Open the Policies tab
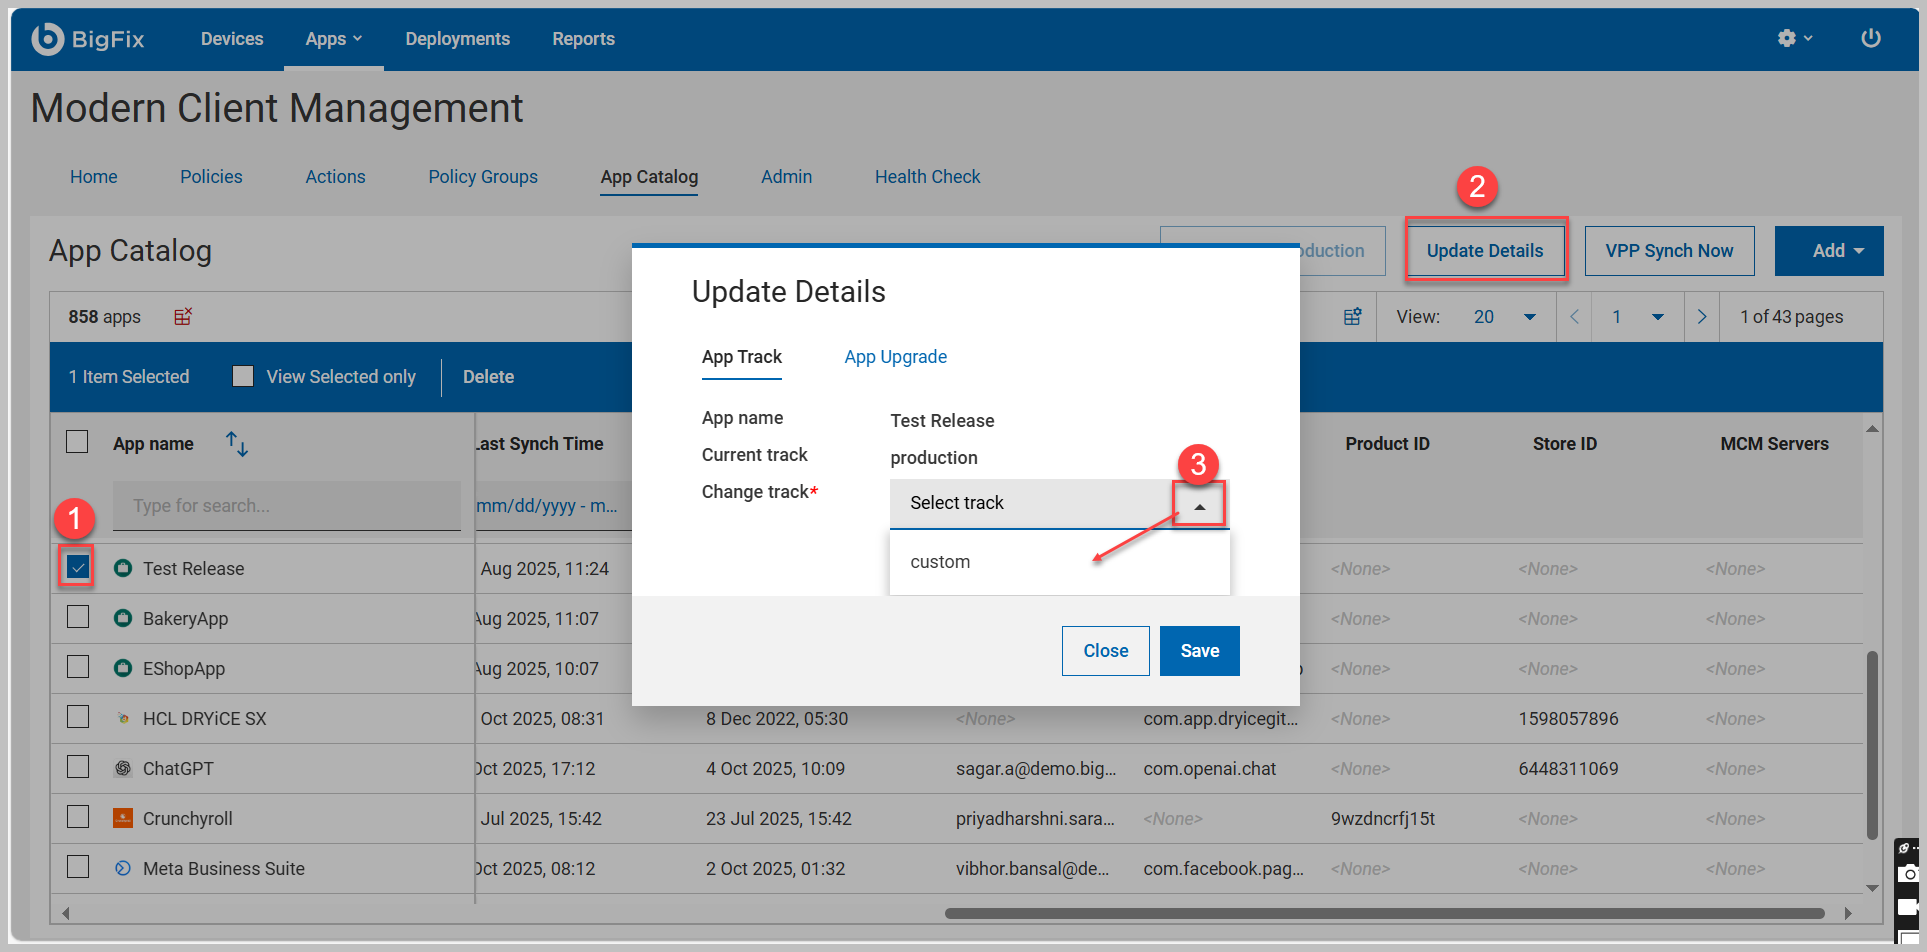The width and height of the screenshot is (1927, 952). point(211,177)
